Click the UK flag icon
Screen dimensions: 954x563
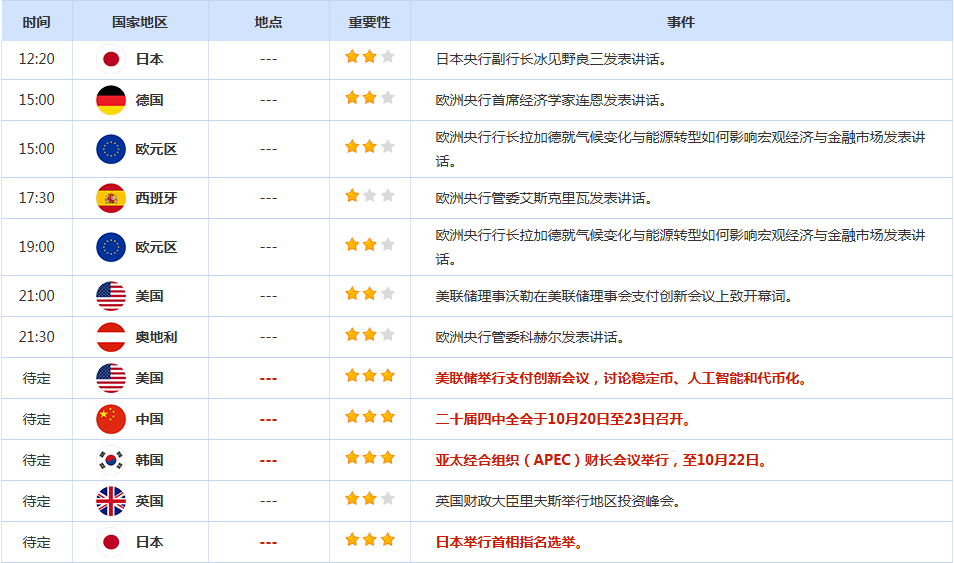(111, 501)
